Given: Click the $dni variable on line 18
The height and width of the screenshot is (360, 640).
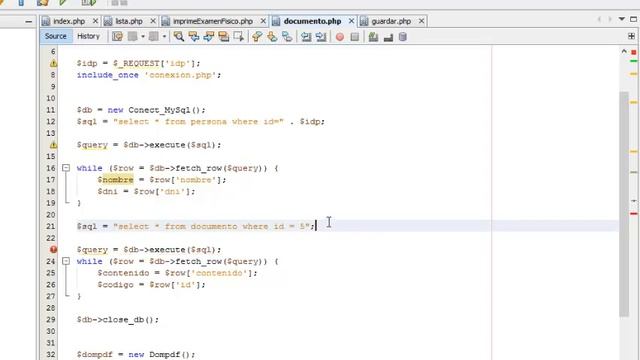Looking at the screenshot, I should point(107,191).
